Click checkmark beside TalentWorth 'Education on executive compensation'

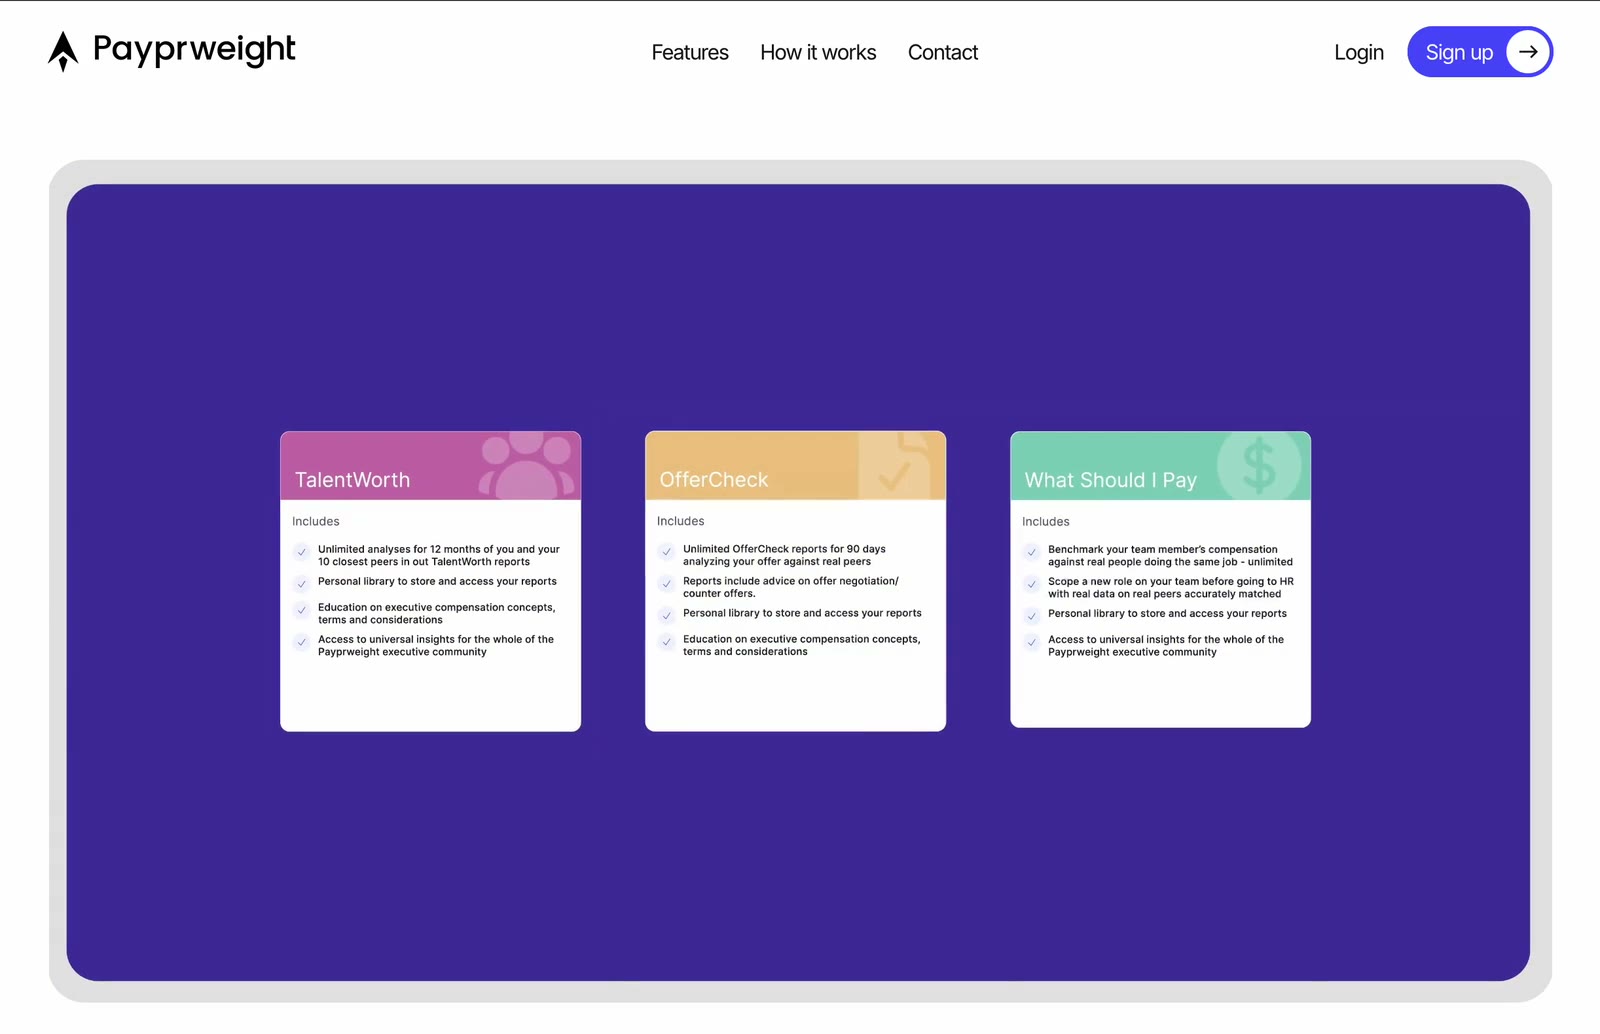[x=301, y=610]
